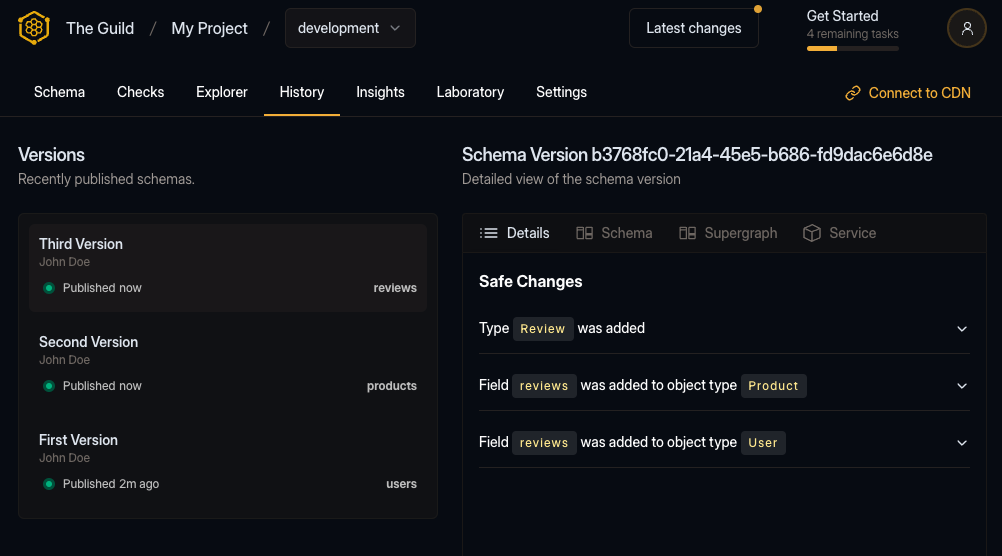Navigate to My Project breadcrumb link

pos(209,28)
